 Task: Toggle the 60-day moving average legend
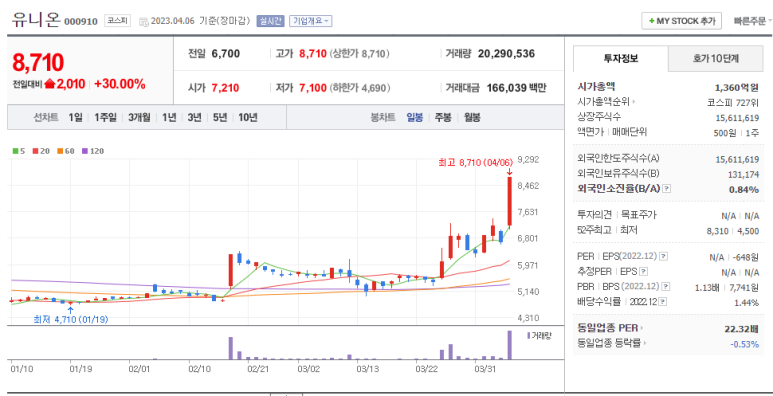[66, 151]
